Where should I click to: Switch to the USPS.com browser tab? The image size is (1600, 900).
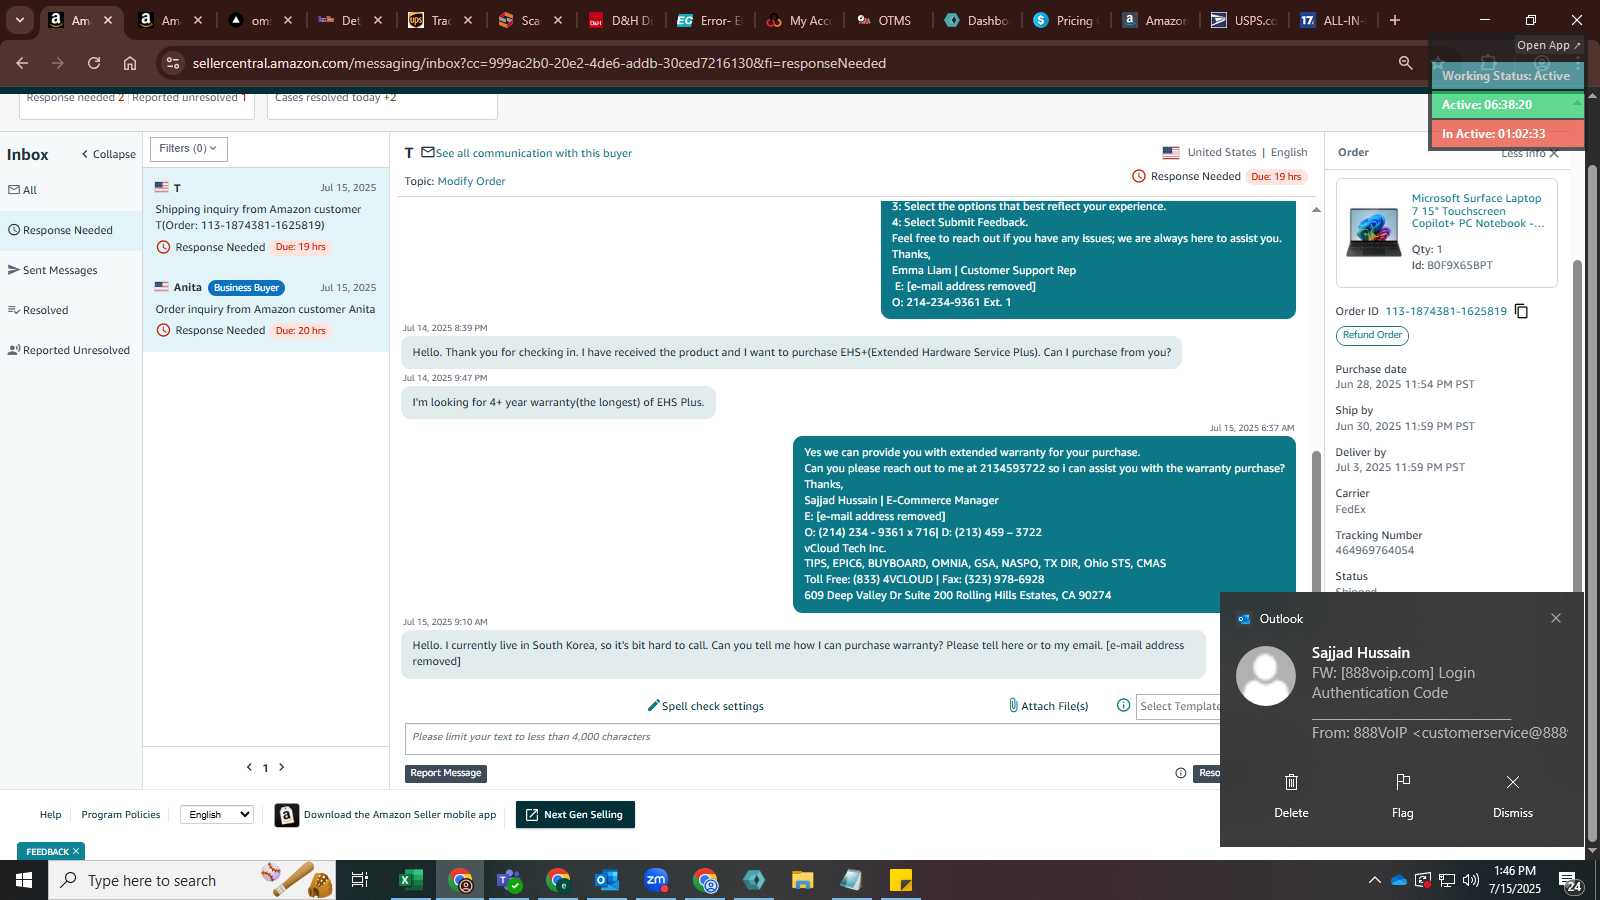coord(1243,20)
